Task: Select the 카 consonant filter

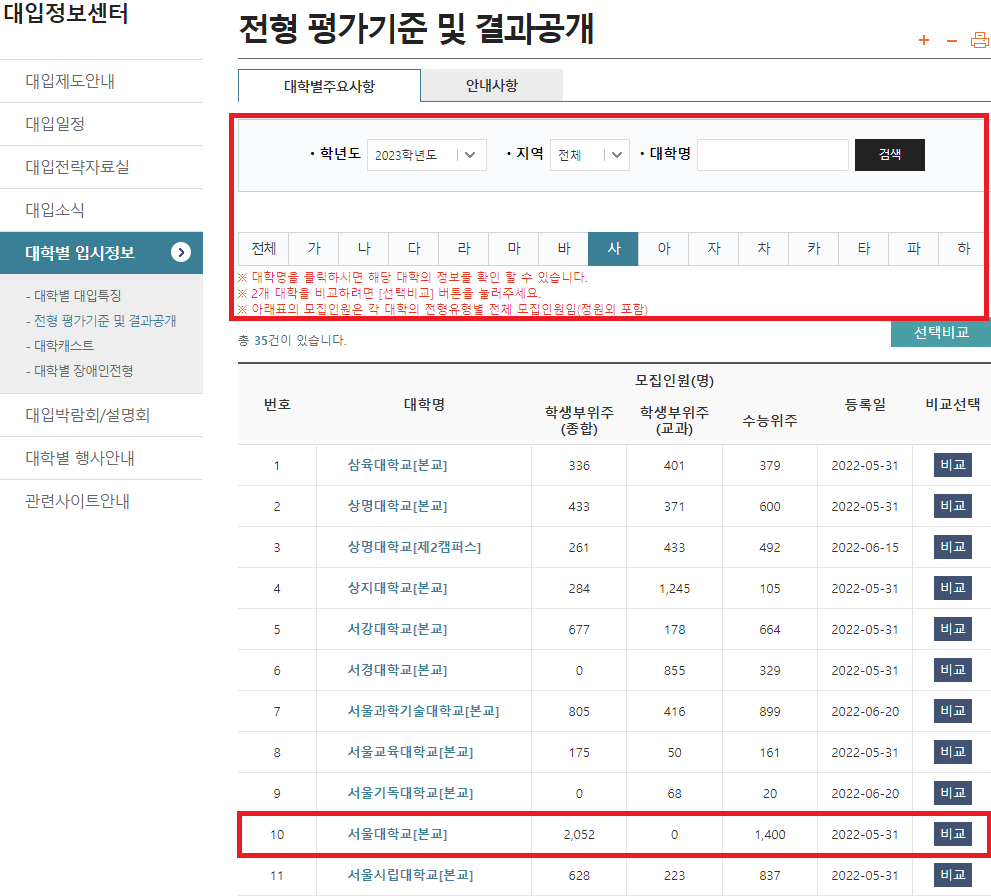Action: (813, 249)
